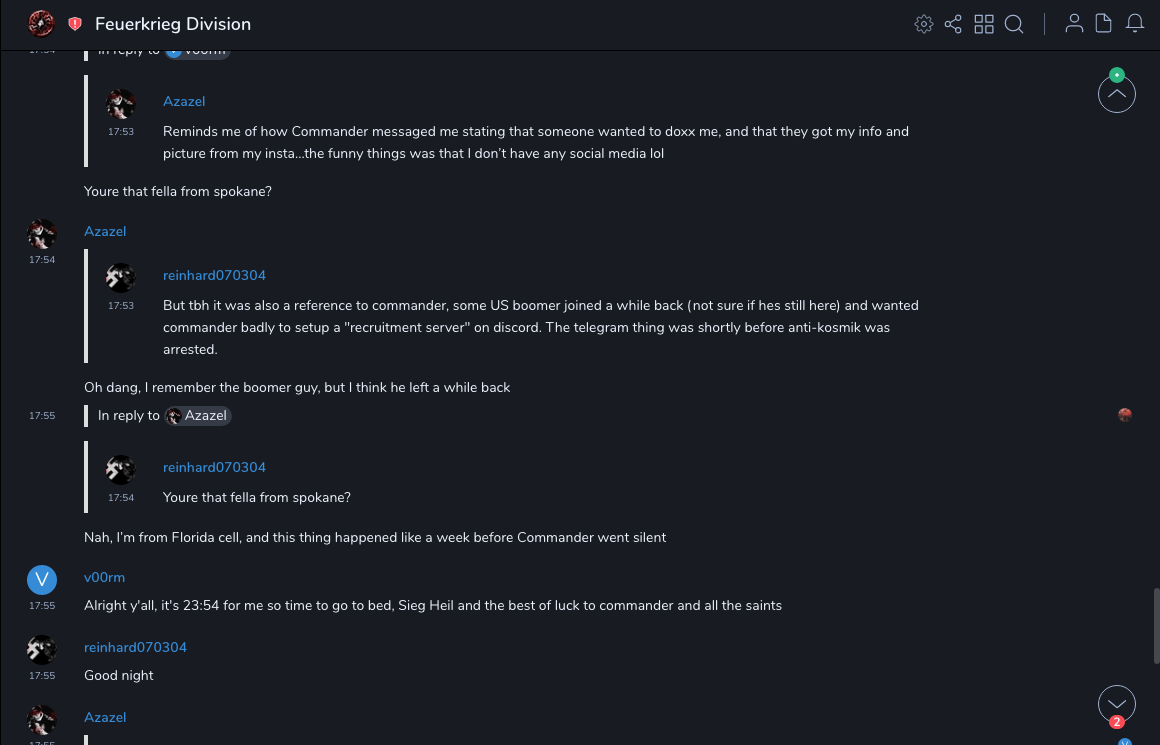Jump to bottom using circled down chevron
This screenshot has width=1160, height=745.
click(1116, 703)
